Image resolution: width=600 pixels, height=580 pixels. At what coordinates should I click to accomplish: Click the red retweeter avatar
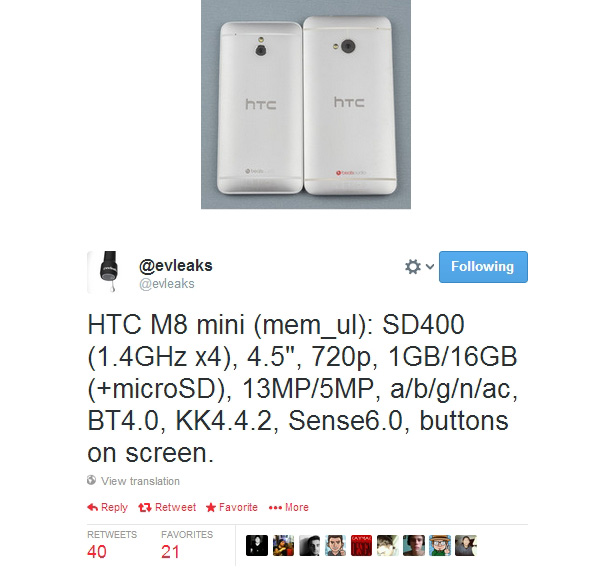point(361,545)
